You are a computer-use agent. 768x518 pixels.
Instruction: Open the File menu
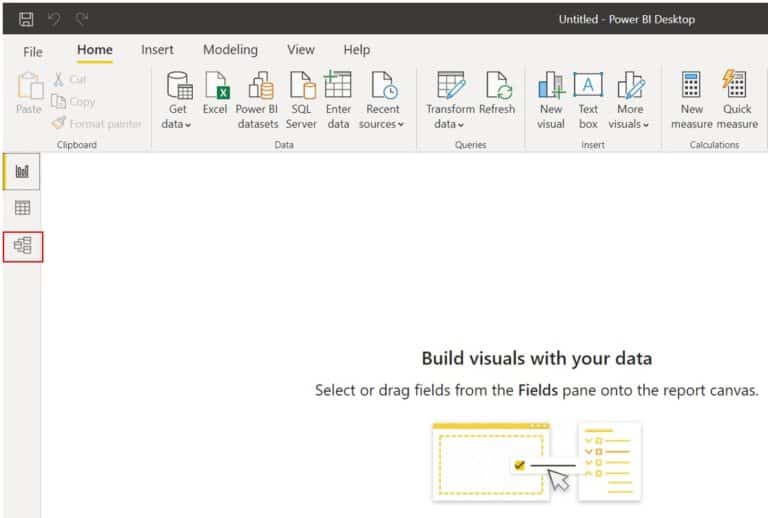click(33, 51)
